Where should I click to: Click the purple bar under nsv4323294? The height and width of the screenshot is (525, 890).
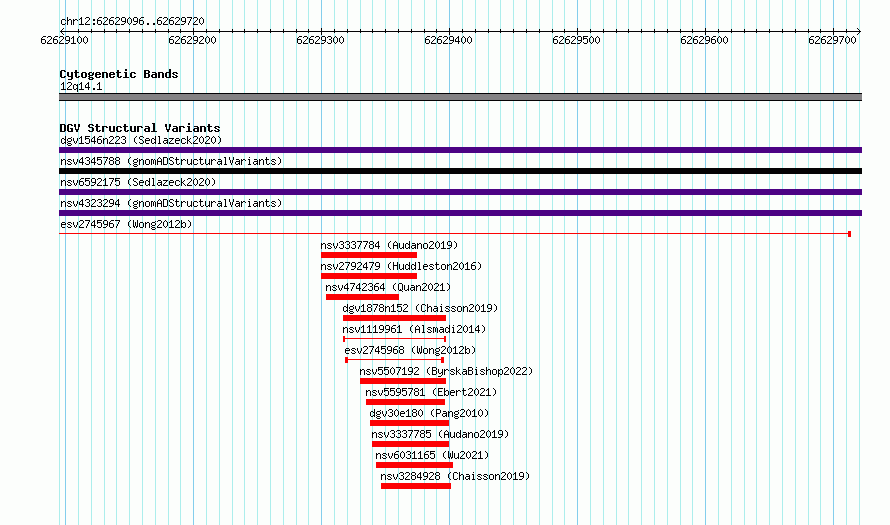click(x=460, y=213)
